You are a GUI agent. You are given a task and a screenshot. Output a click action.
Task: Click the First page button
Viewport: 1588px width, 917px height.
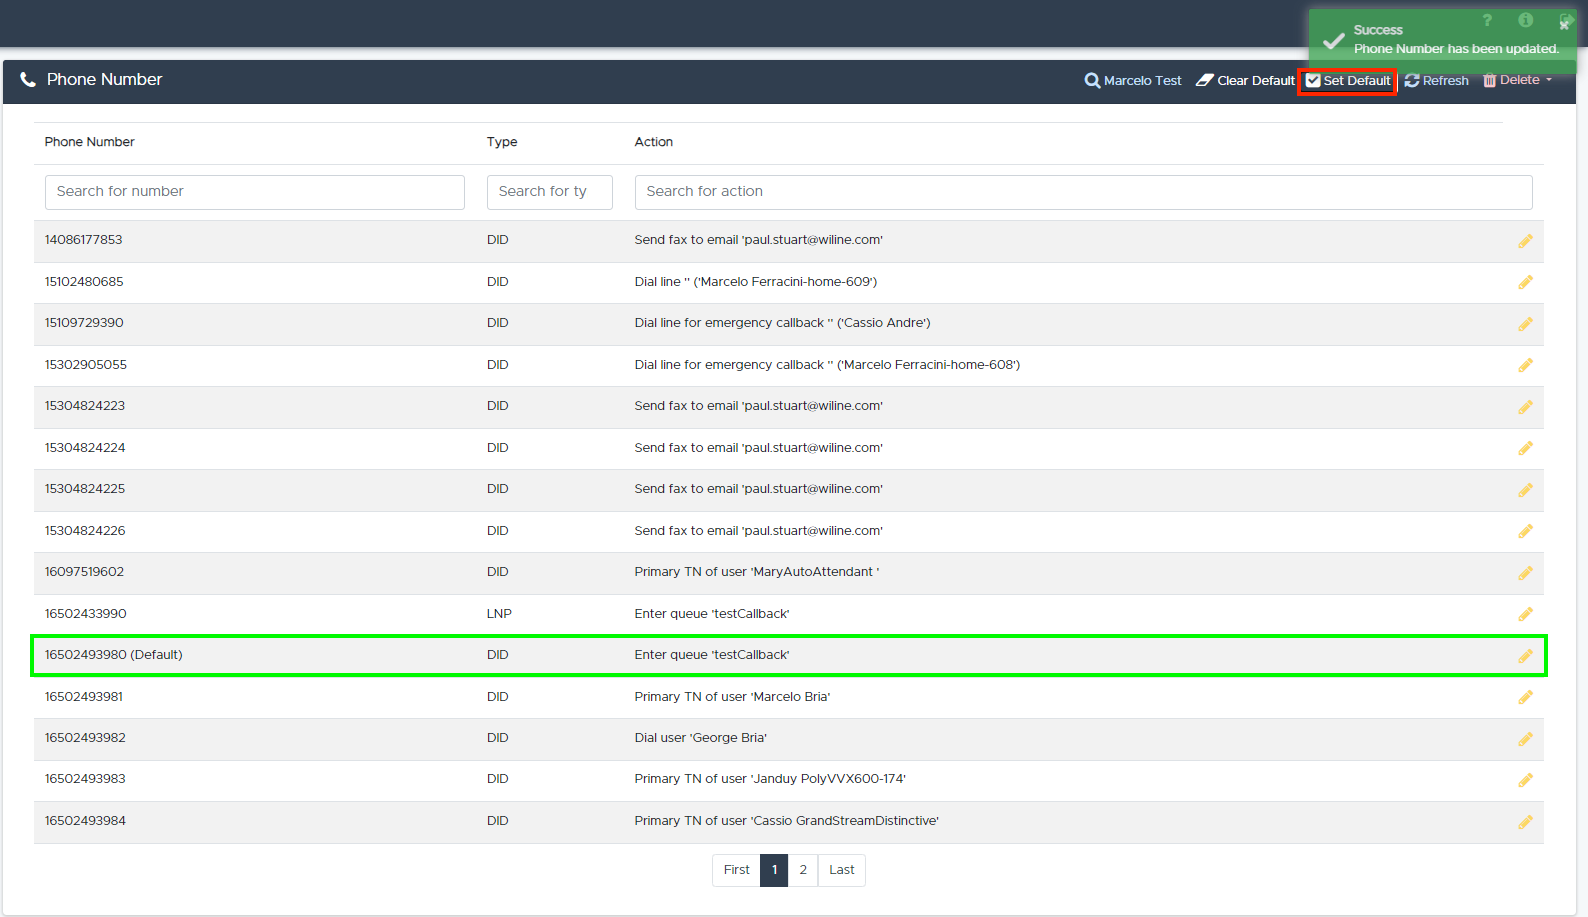[736, 870]
